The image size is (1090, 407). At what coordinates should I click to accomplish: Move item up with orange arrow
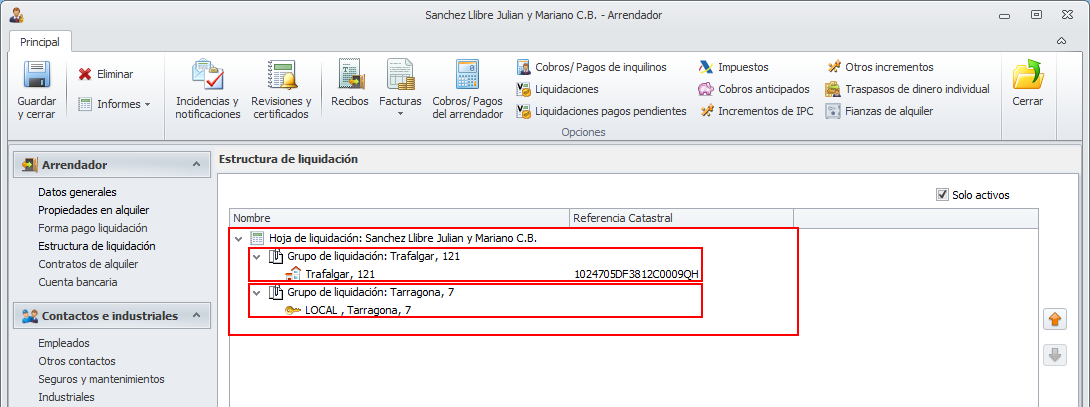coord(1055,320)
